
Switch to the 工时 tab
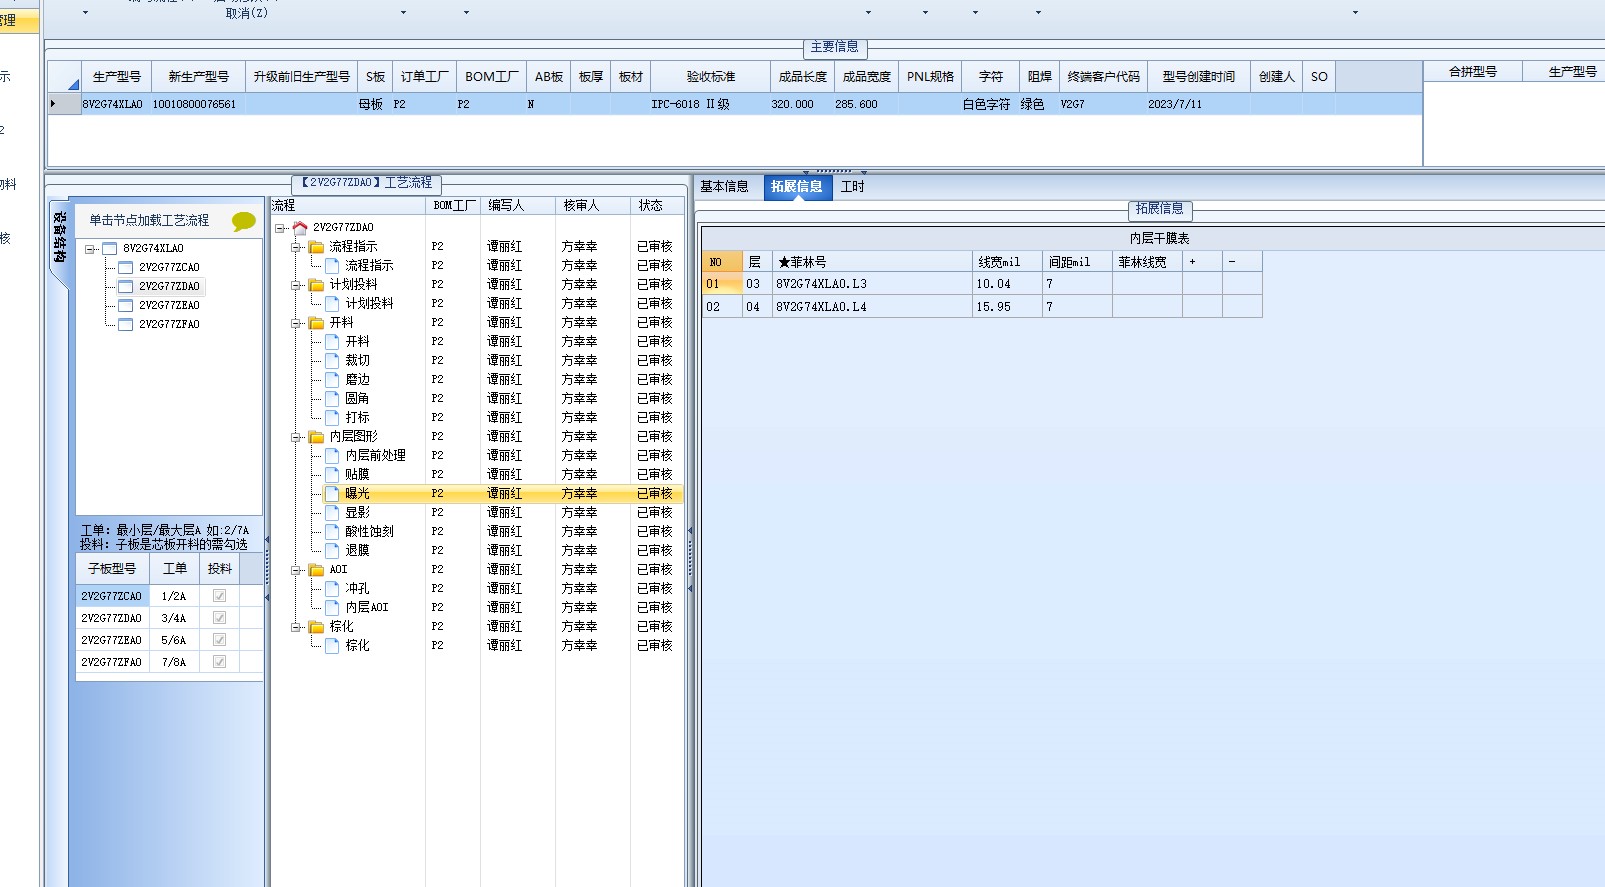853,187
